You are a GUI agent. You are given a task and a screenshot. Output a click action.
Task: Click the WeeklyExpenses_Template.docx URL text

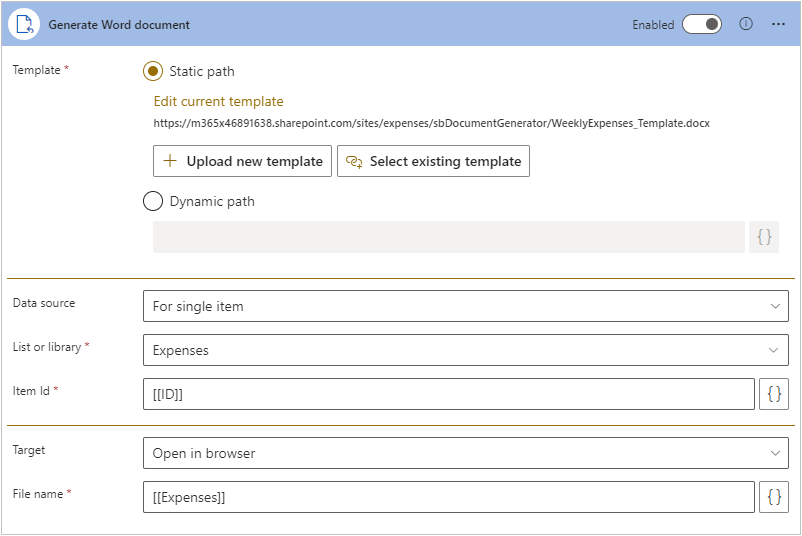(x=431, y=123)
